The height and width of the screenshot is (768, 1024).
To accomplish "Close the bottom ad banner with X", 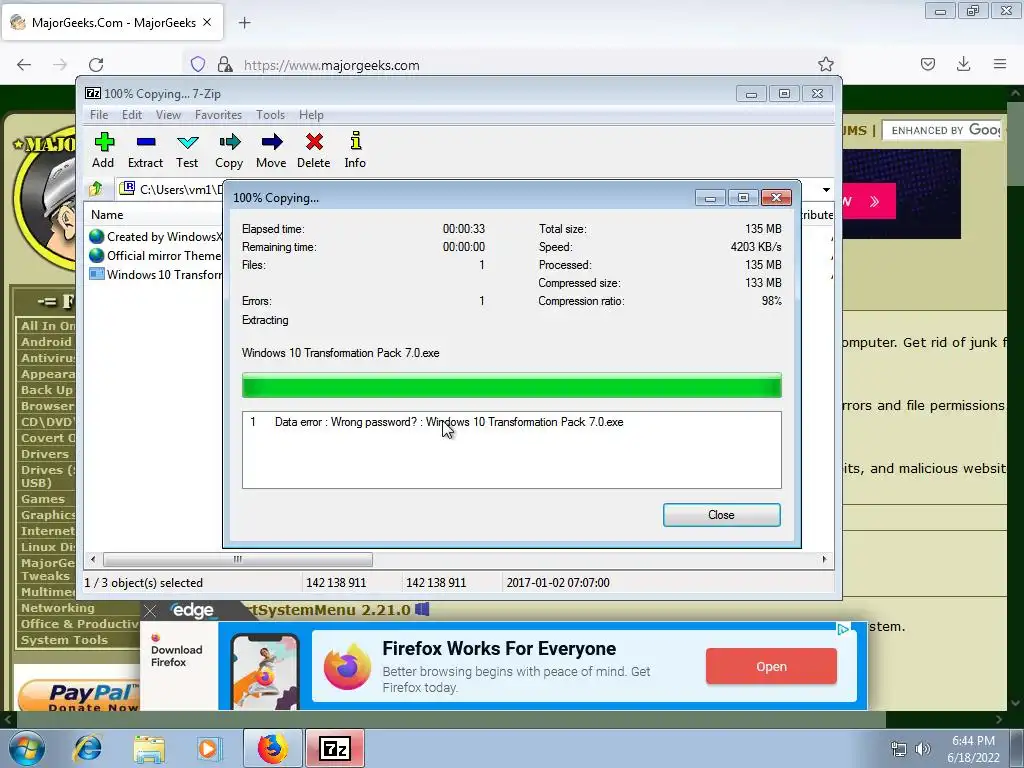I will tap(150, 611).
